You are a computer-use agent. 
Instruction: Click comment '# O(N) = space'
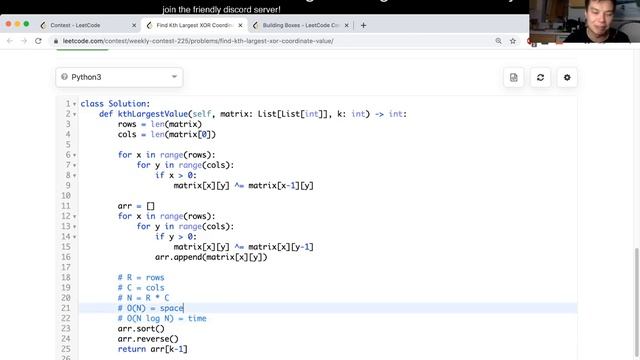pyautogui.click(x=151, y=308)
